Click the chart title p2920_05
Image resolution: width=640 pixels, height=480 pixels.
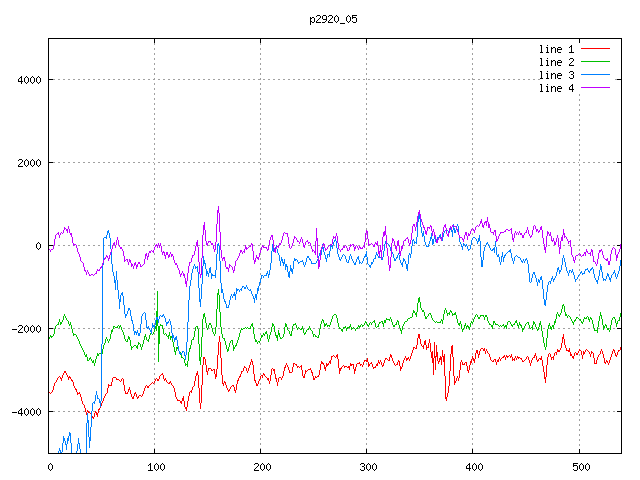point(334,19)
